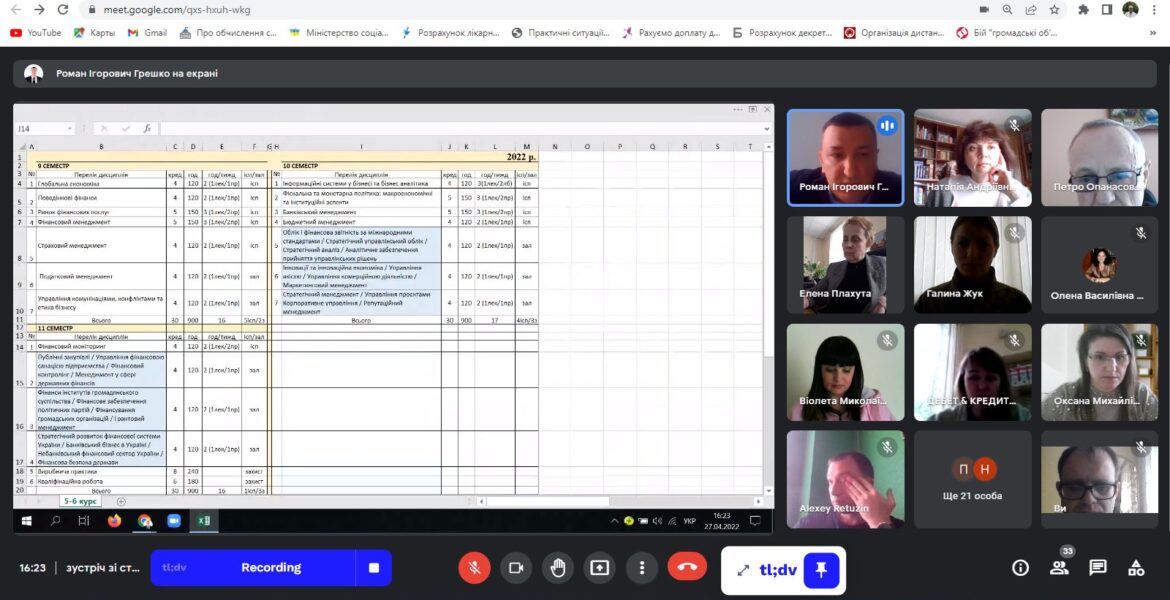
Task: Expand the tl;dv widget with the arrows icon
Action: (743, 570)
